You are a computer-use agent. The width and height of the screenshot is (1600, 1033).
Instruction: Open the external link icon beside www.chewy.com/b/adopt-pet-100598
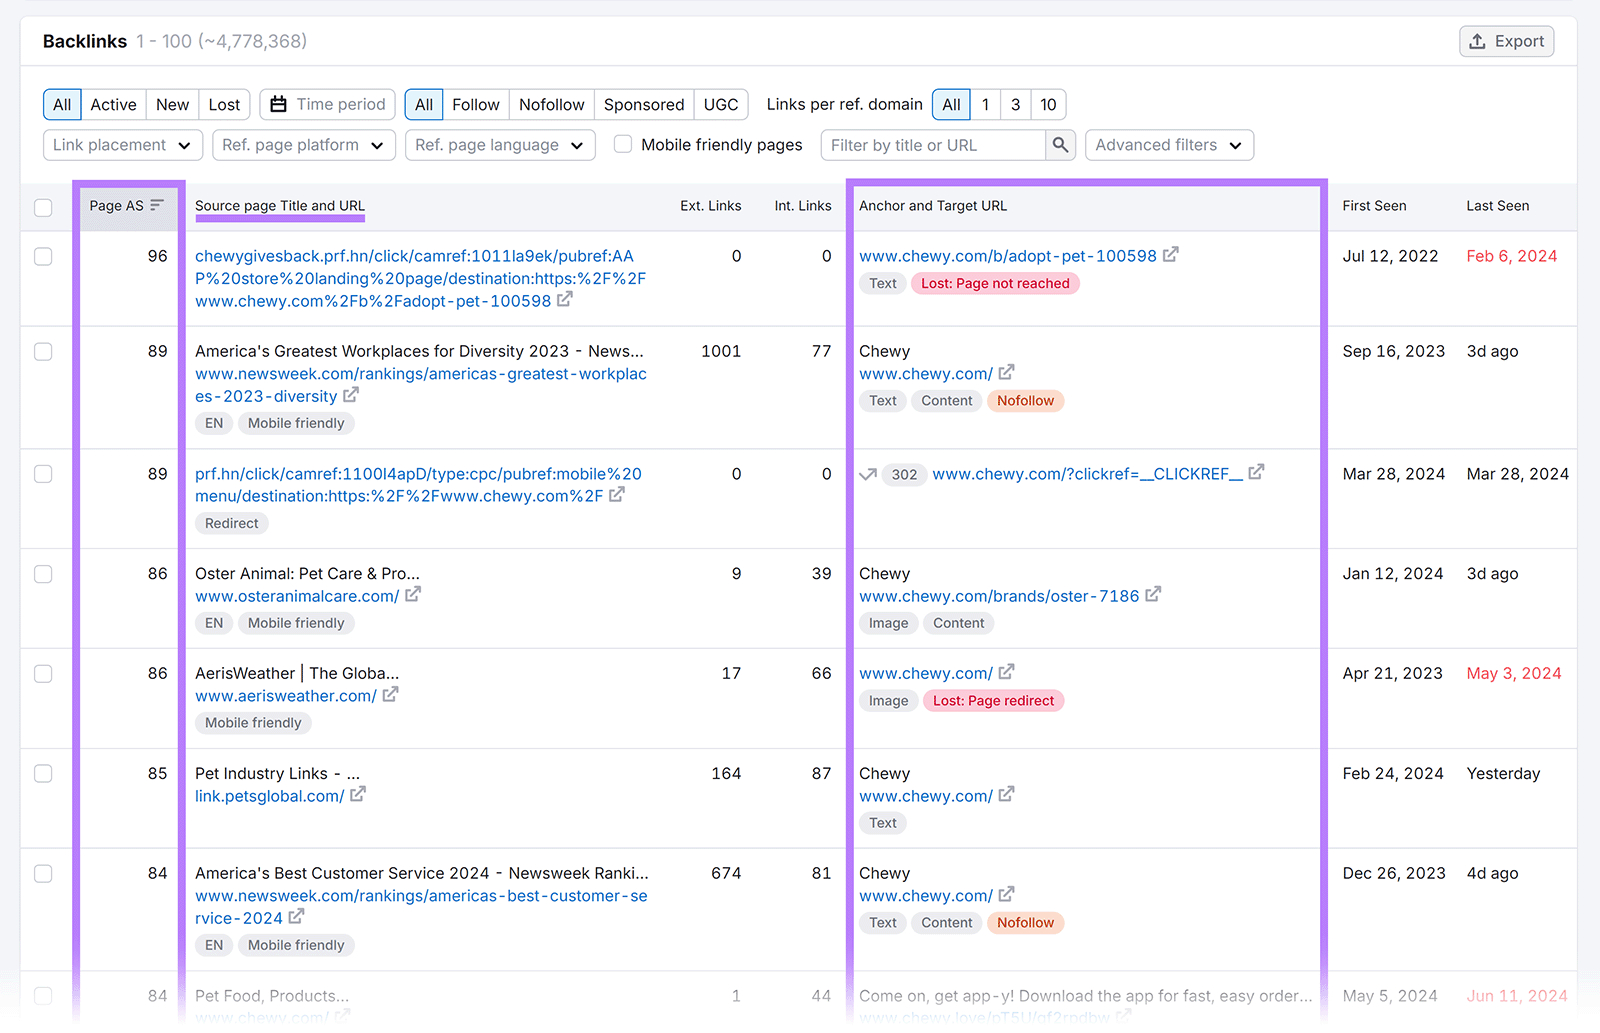click(x=1171, y=255)
